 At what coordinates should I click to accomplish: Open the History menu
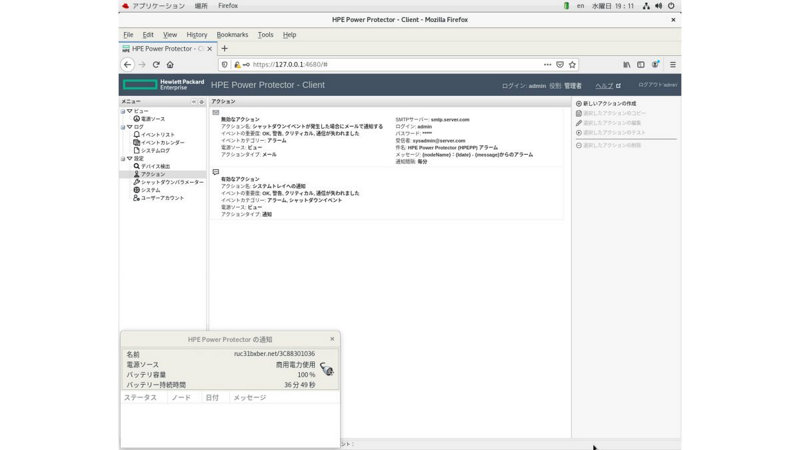[x=196, y=35]
